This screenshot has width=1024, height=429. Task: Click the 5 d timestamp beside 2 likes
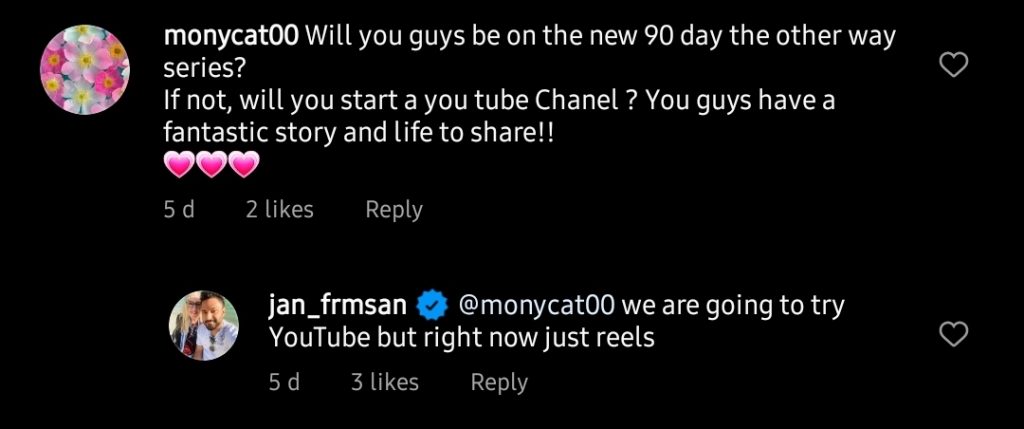pyautogui.click(x=179, y=209)
